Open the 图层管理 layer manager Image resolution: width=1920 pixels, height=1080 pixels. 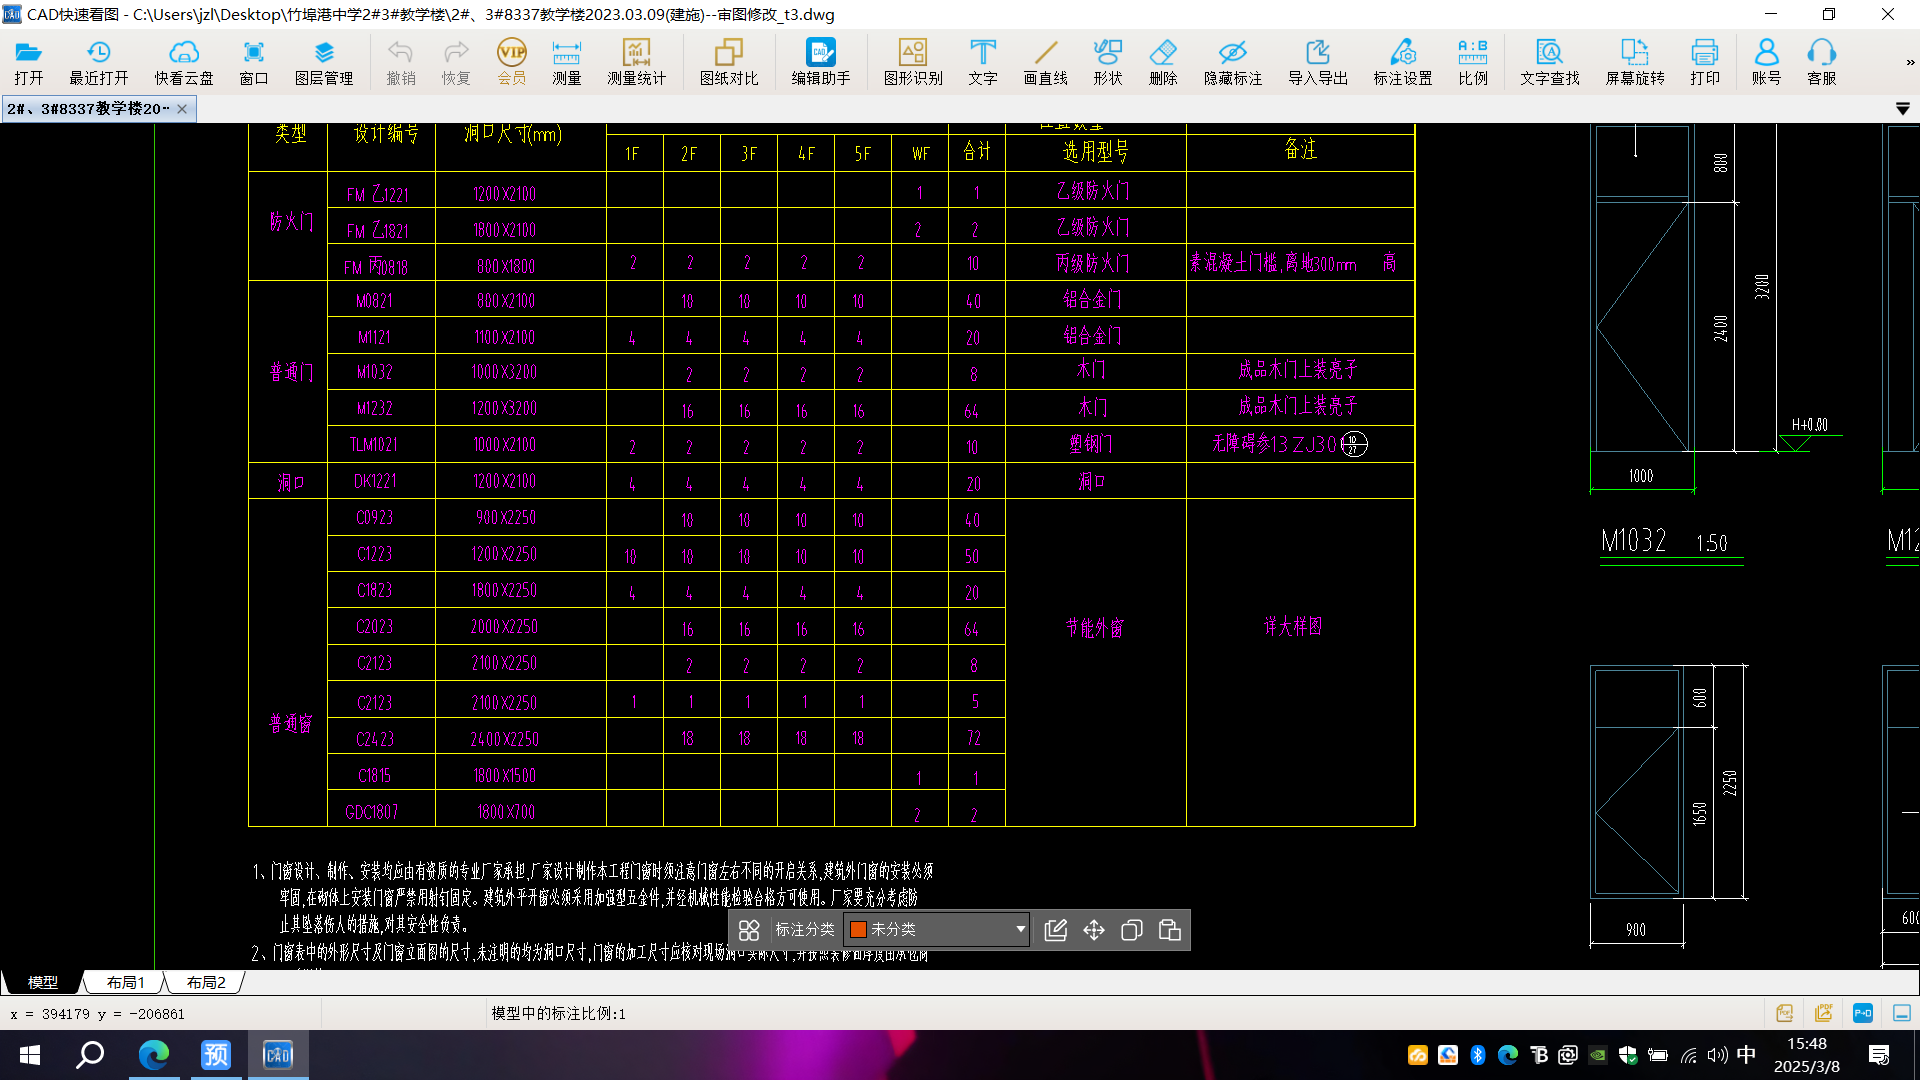tap(323, 62)
